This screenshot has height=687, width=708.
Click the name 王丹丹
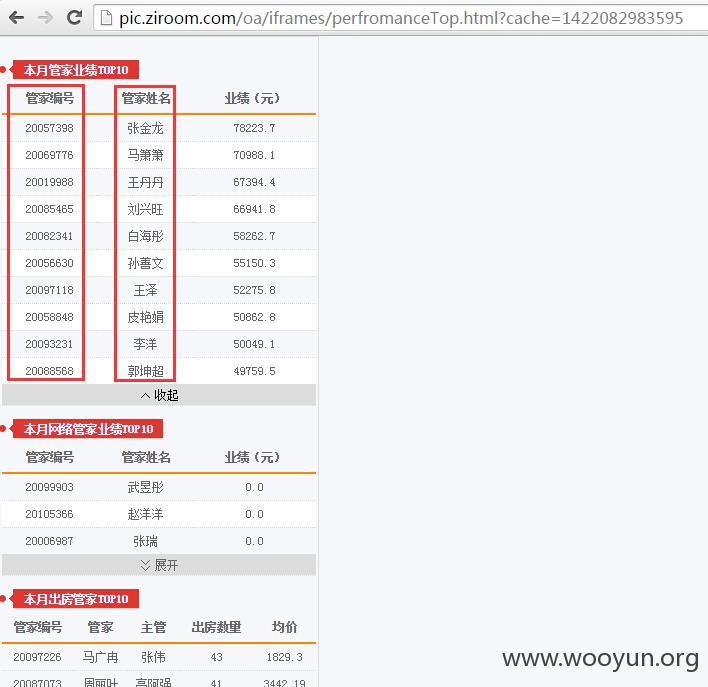[x=145, y=182]
